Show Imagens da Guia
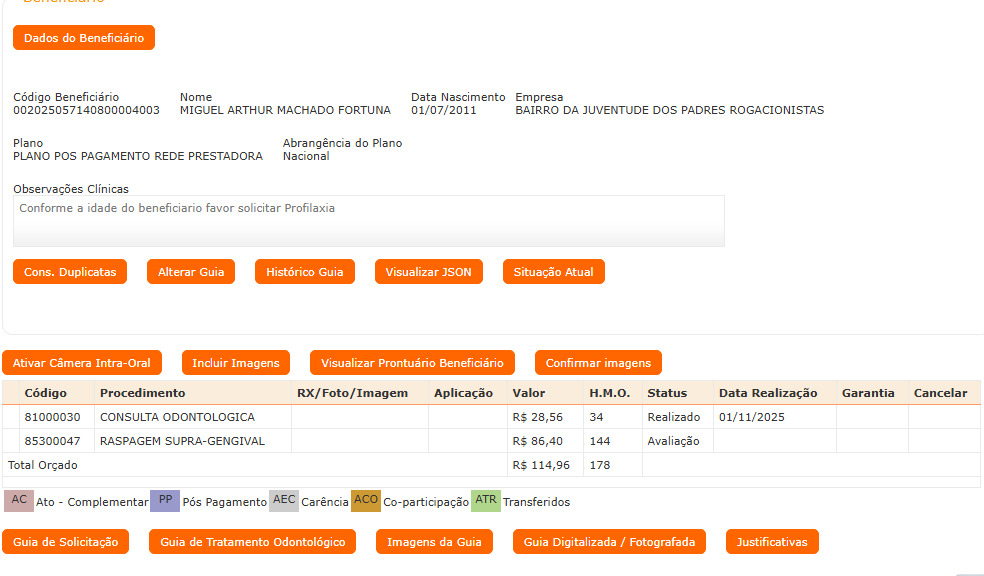 point(434,542)
